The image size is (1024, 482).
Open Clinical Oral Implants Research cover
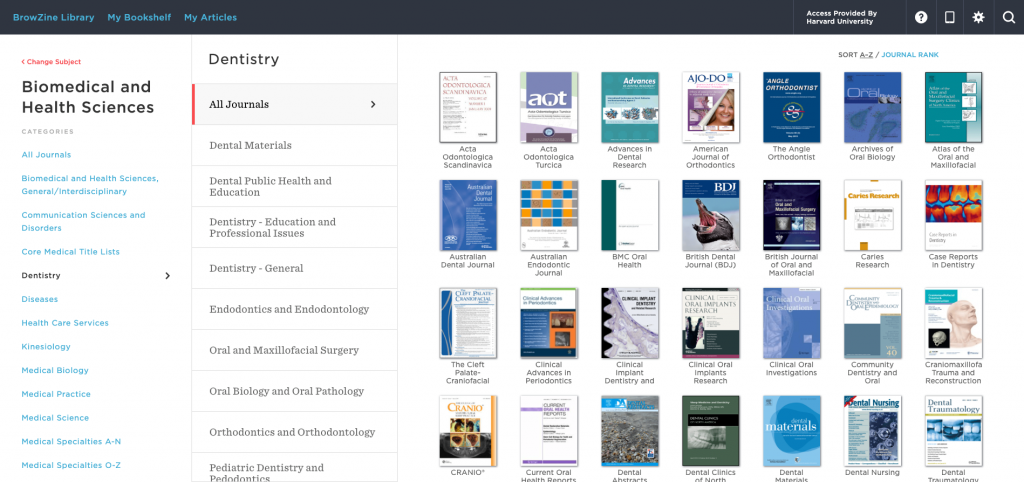711,323
